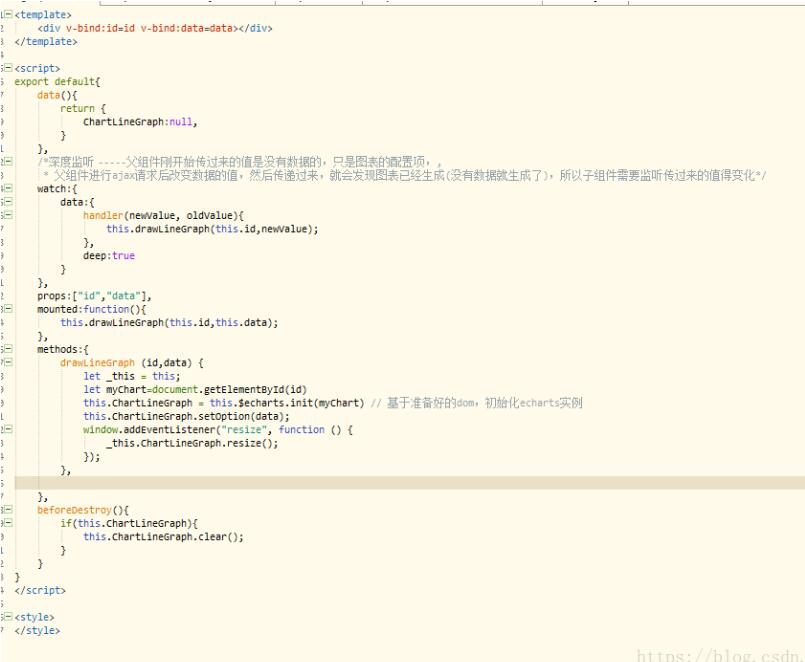Toggle folding on the resize listener block
The image size is (805, 662).
pos(10,429)
